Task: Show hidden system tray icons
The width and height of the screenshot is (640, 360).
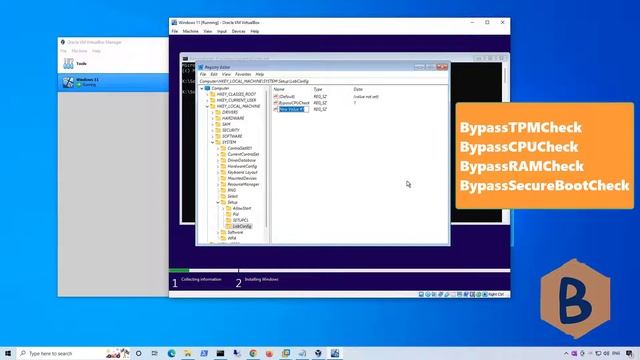Action: coord(566,353)
